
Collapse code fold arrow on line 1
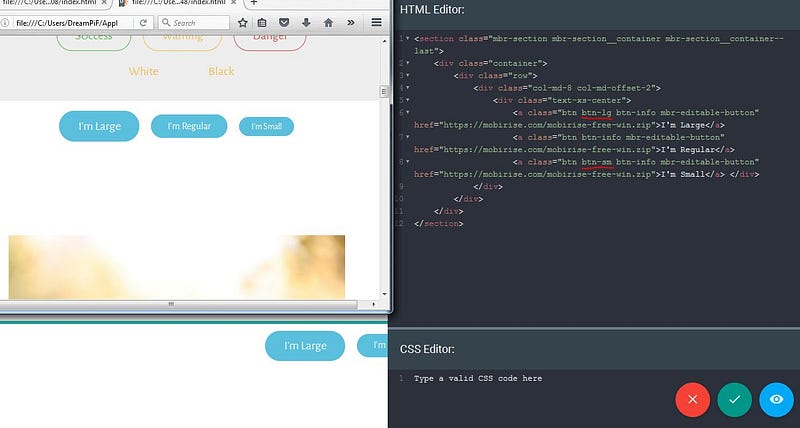tap(408, 38)
